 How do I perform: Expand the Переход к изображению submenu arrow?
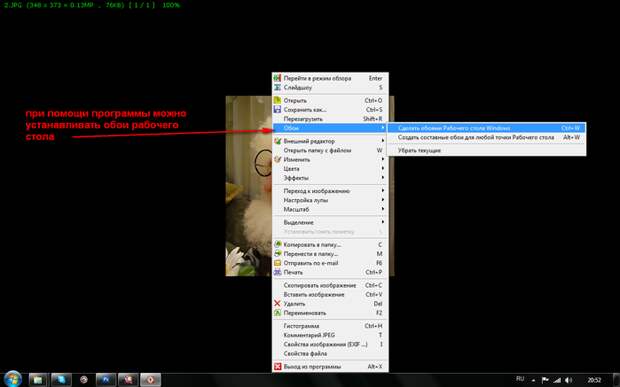[x=383, y=191]
